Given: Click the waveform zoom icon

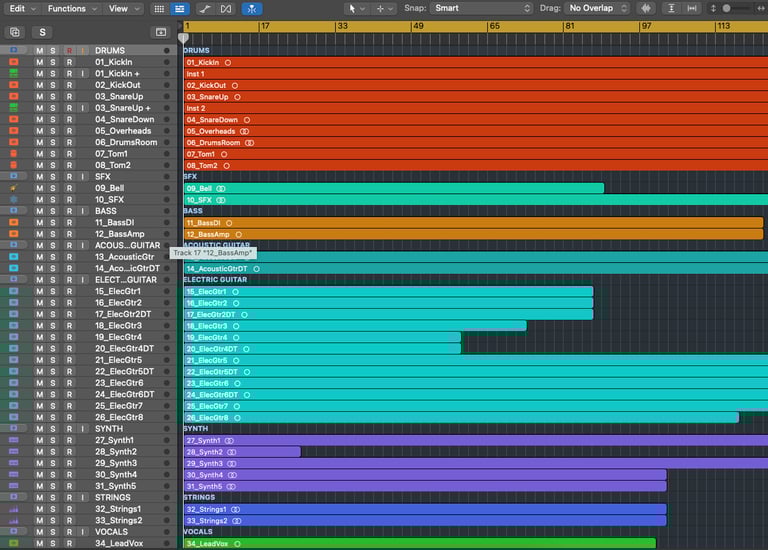Looking at the screenshot, I should (x=646, y=8).
